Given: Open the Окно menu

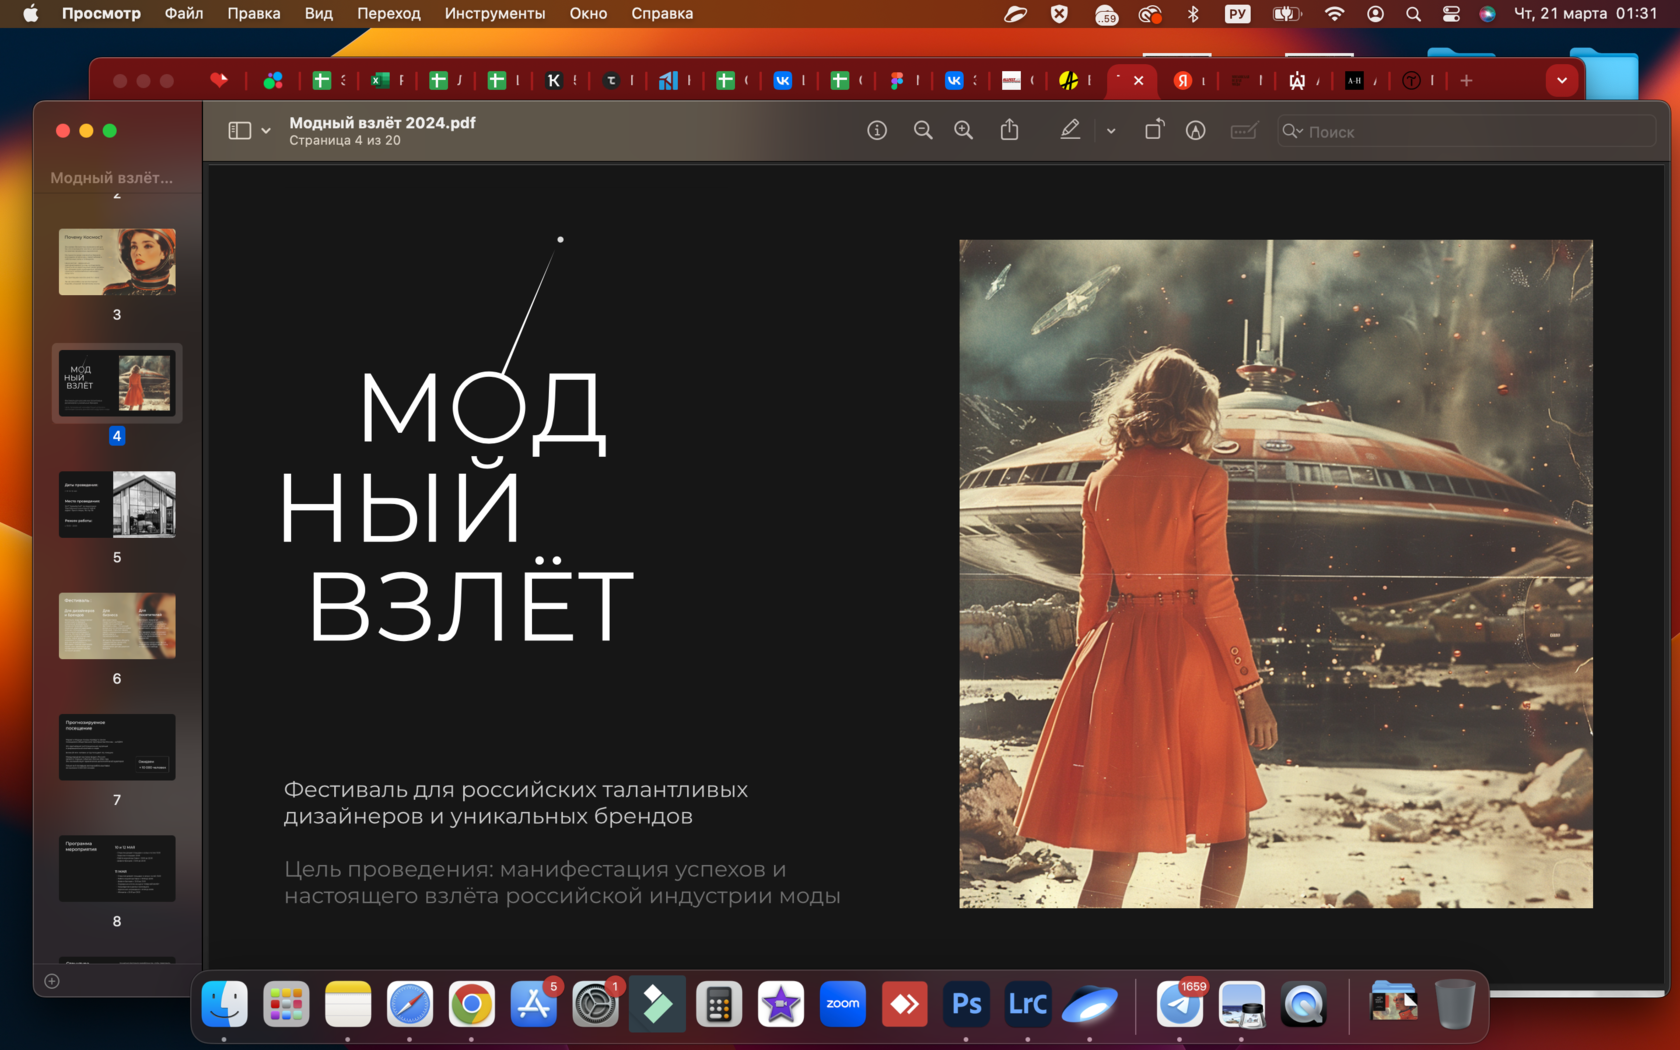Looking at the screenshot, I should click(x=588, y=14).
